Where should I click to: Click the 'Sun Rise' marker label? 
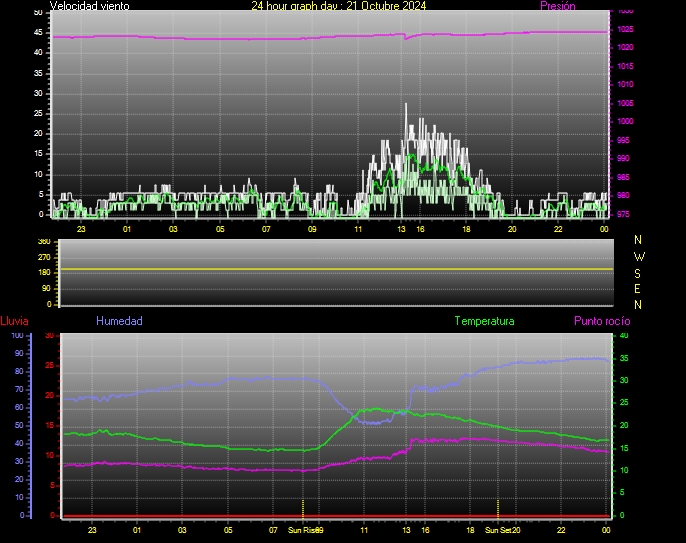[x=302, y=530]
